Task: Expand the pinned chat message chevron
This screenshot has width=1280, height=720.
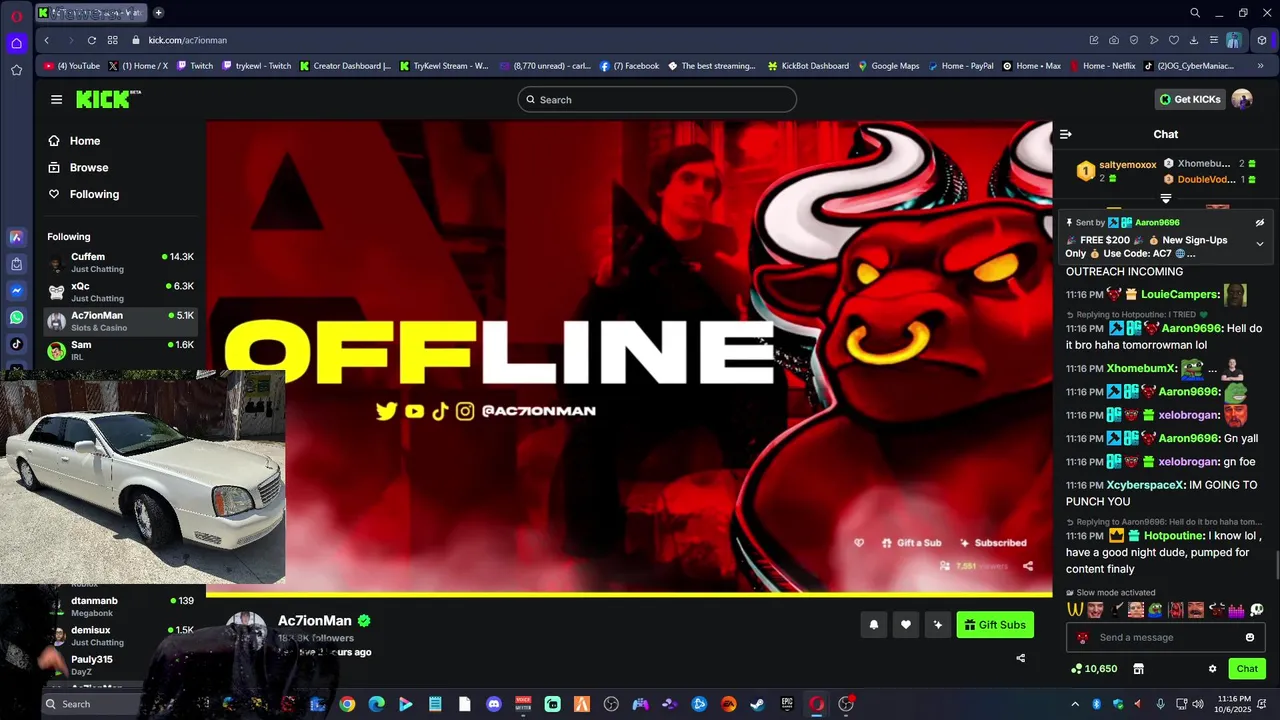Action: [x=1260, y=244]
